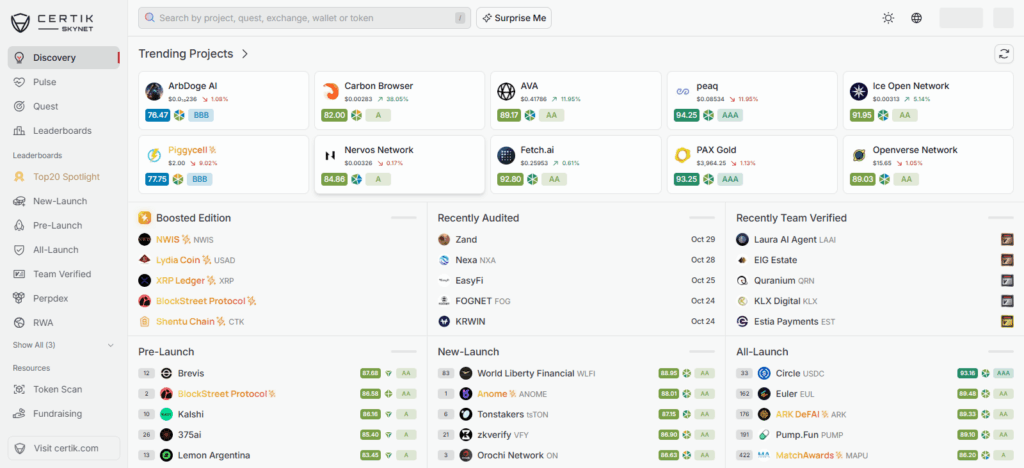Click the PAX Gold AAA rating badge
This screenshot has height=468, width=1024.
tap(730, 179)
